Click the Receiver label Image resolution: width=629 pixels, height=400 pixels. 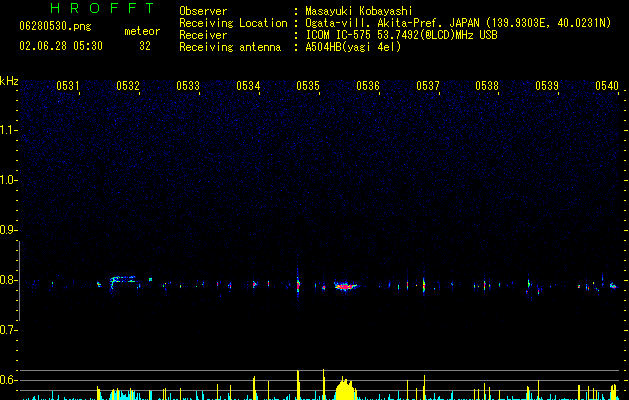pyautogui.click(x=203, y=35)
